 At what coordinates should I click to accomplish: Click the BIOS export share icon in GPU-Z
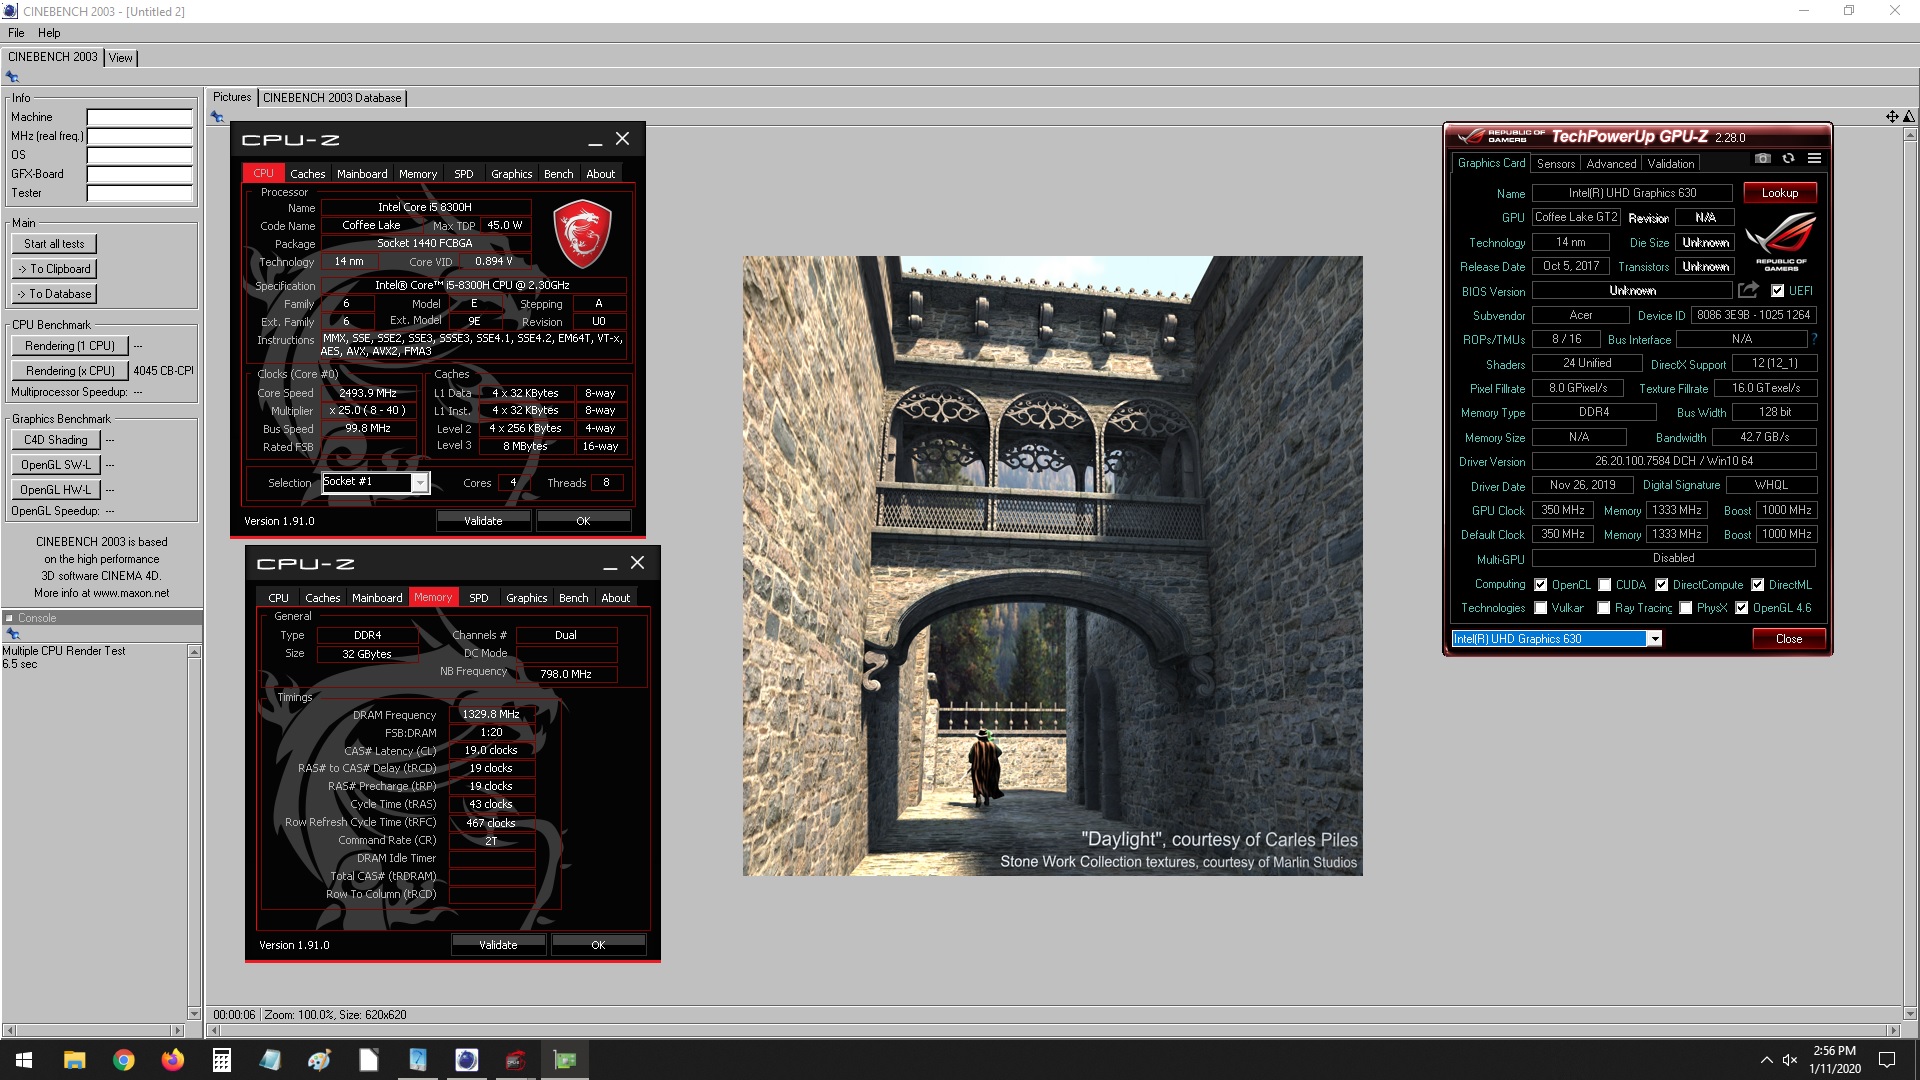coord(1748,290)
